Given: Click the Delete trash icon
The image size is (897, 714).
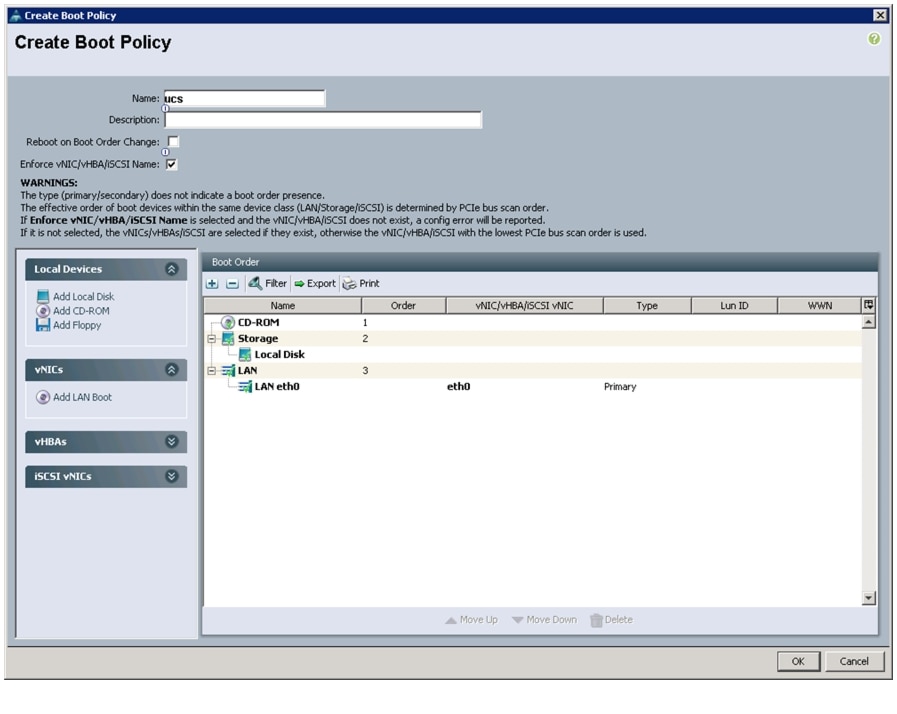Looking at the screenshot, I should [596, 620].
